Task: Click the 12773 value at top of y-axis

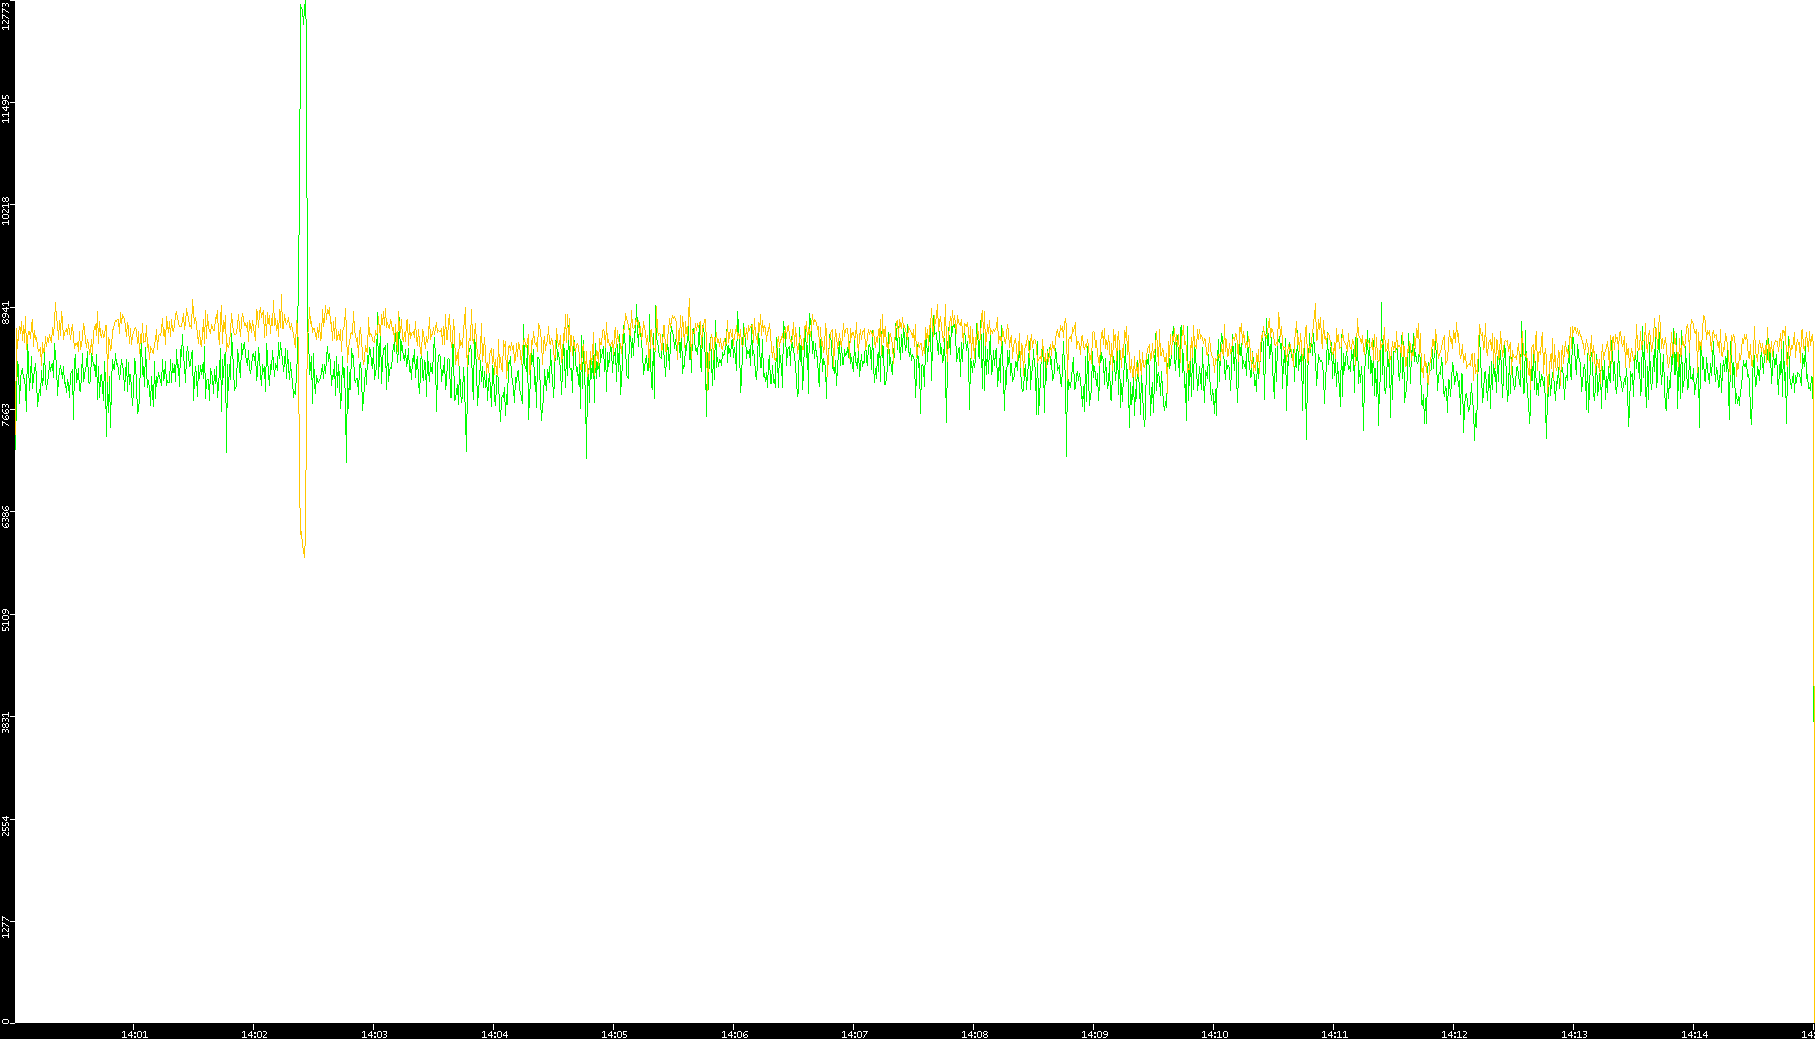Action: [x=6, y=17]
